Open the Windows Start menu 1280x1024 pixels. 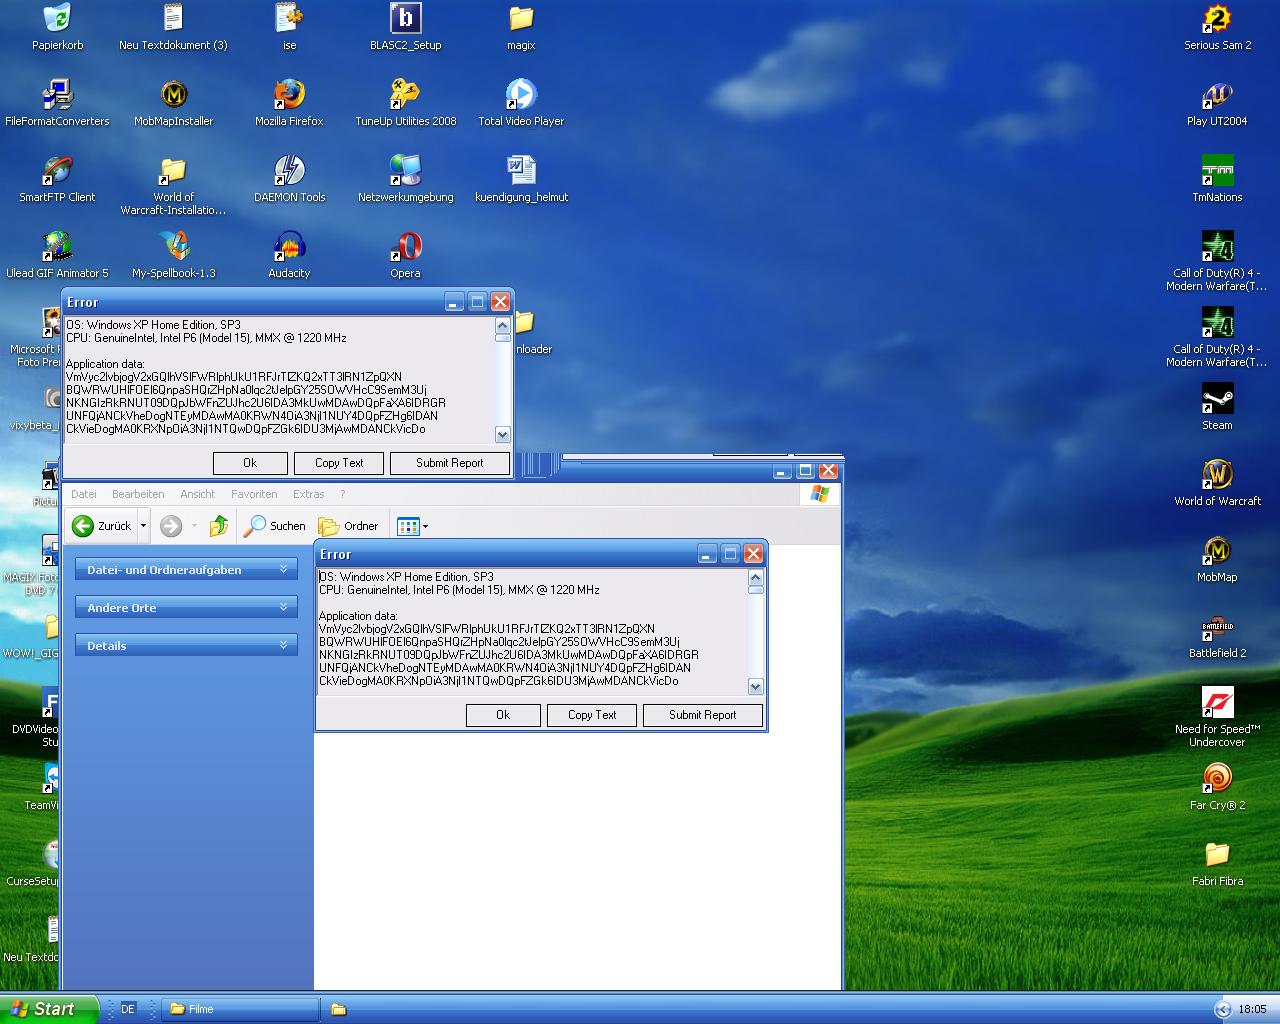(x=49, y=1009)
